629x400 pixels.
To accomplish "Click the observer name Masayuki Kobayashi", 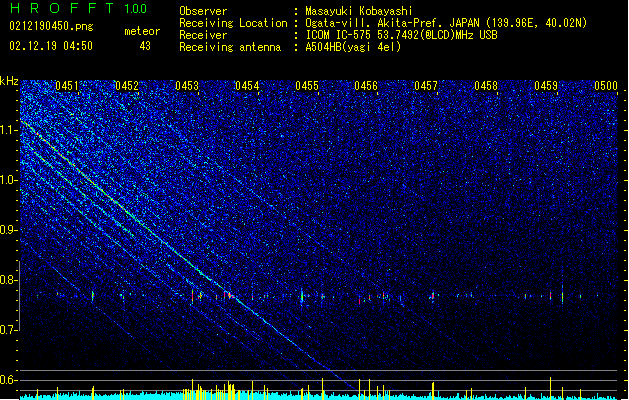I will pos(359,11).
